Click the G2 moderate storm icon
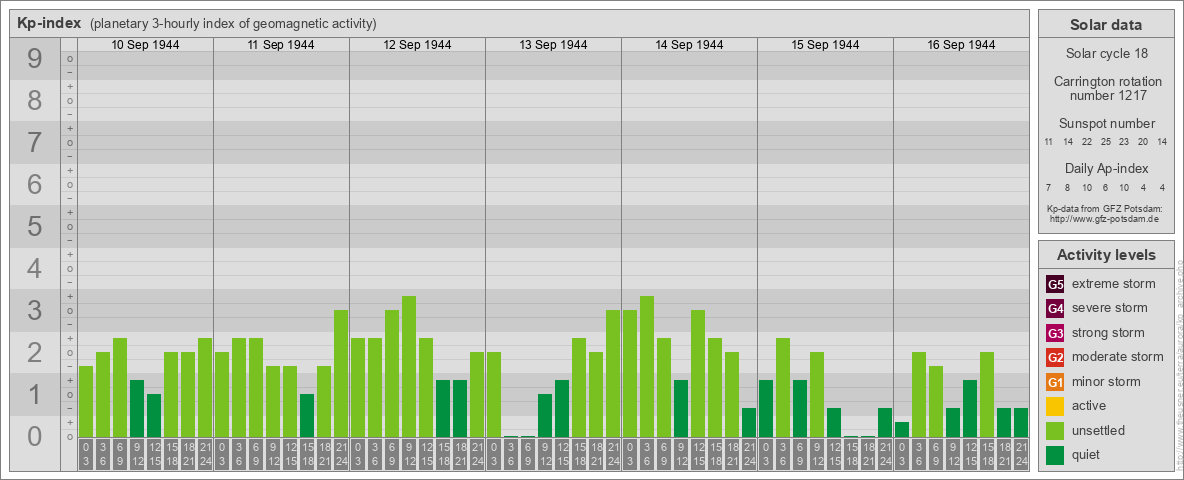This screenshot has height=480, width=1184. tap(1055, 357)
